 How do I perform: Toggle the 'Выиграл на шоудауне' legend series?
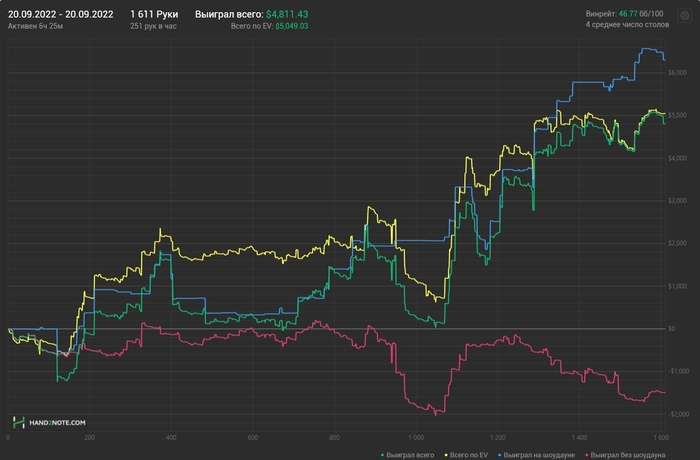(x=536, y=455)
